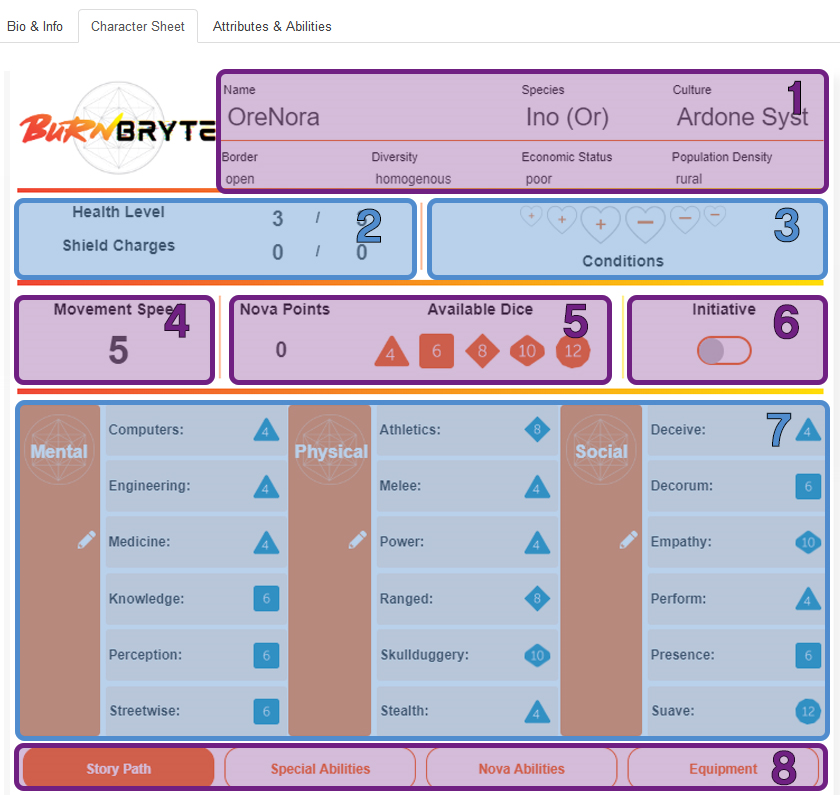Show the Special Abilities section

click(320, 769)
